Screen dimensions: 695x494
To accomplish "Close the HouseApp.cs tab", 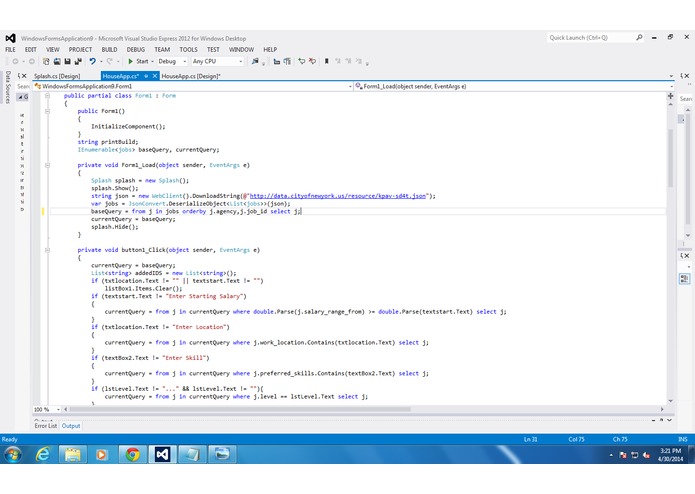I will pos(155,76).
